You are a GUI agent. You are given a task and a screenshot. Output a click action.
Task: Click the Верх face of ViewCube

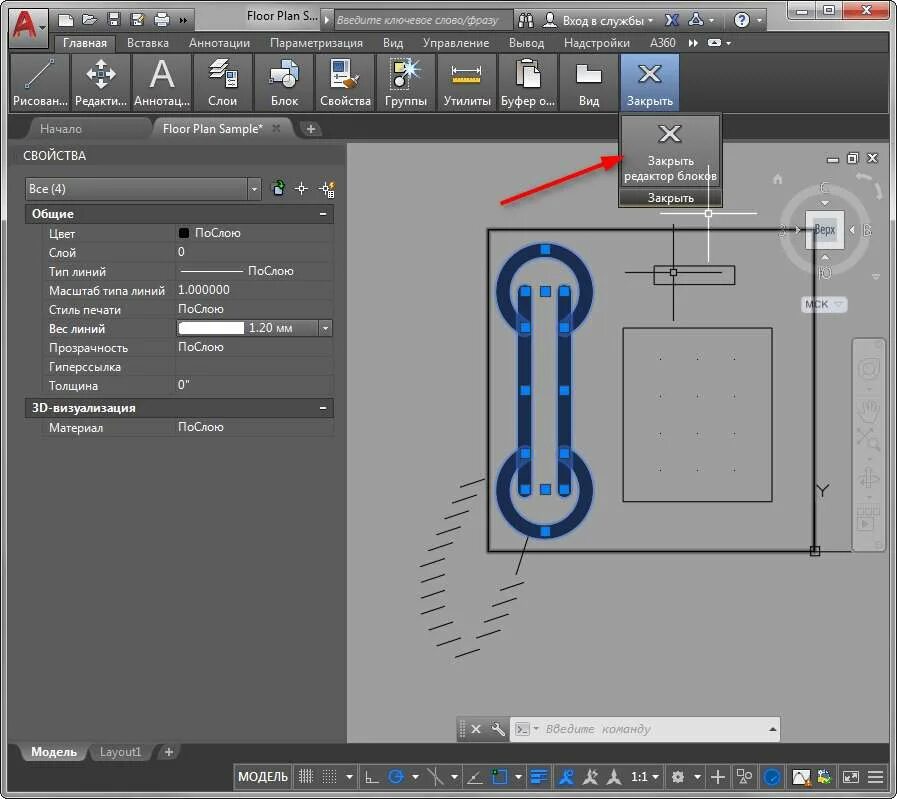pos(824,229)
